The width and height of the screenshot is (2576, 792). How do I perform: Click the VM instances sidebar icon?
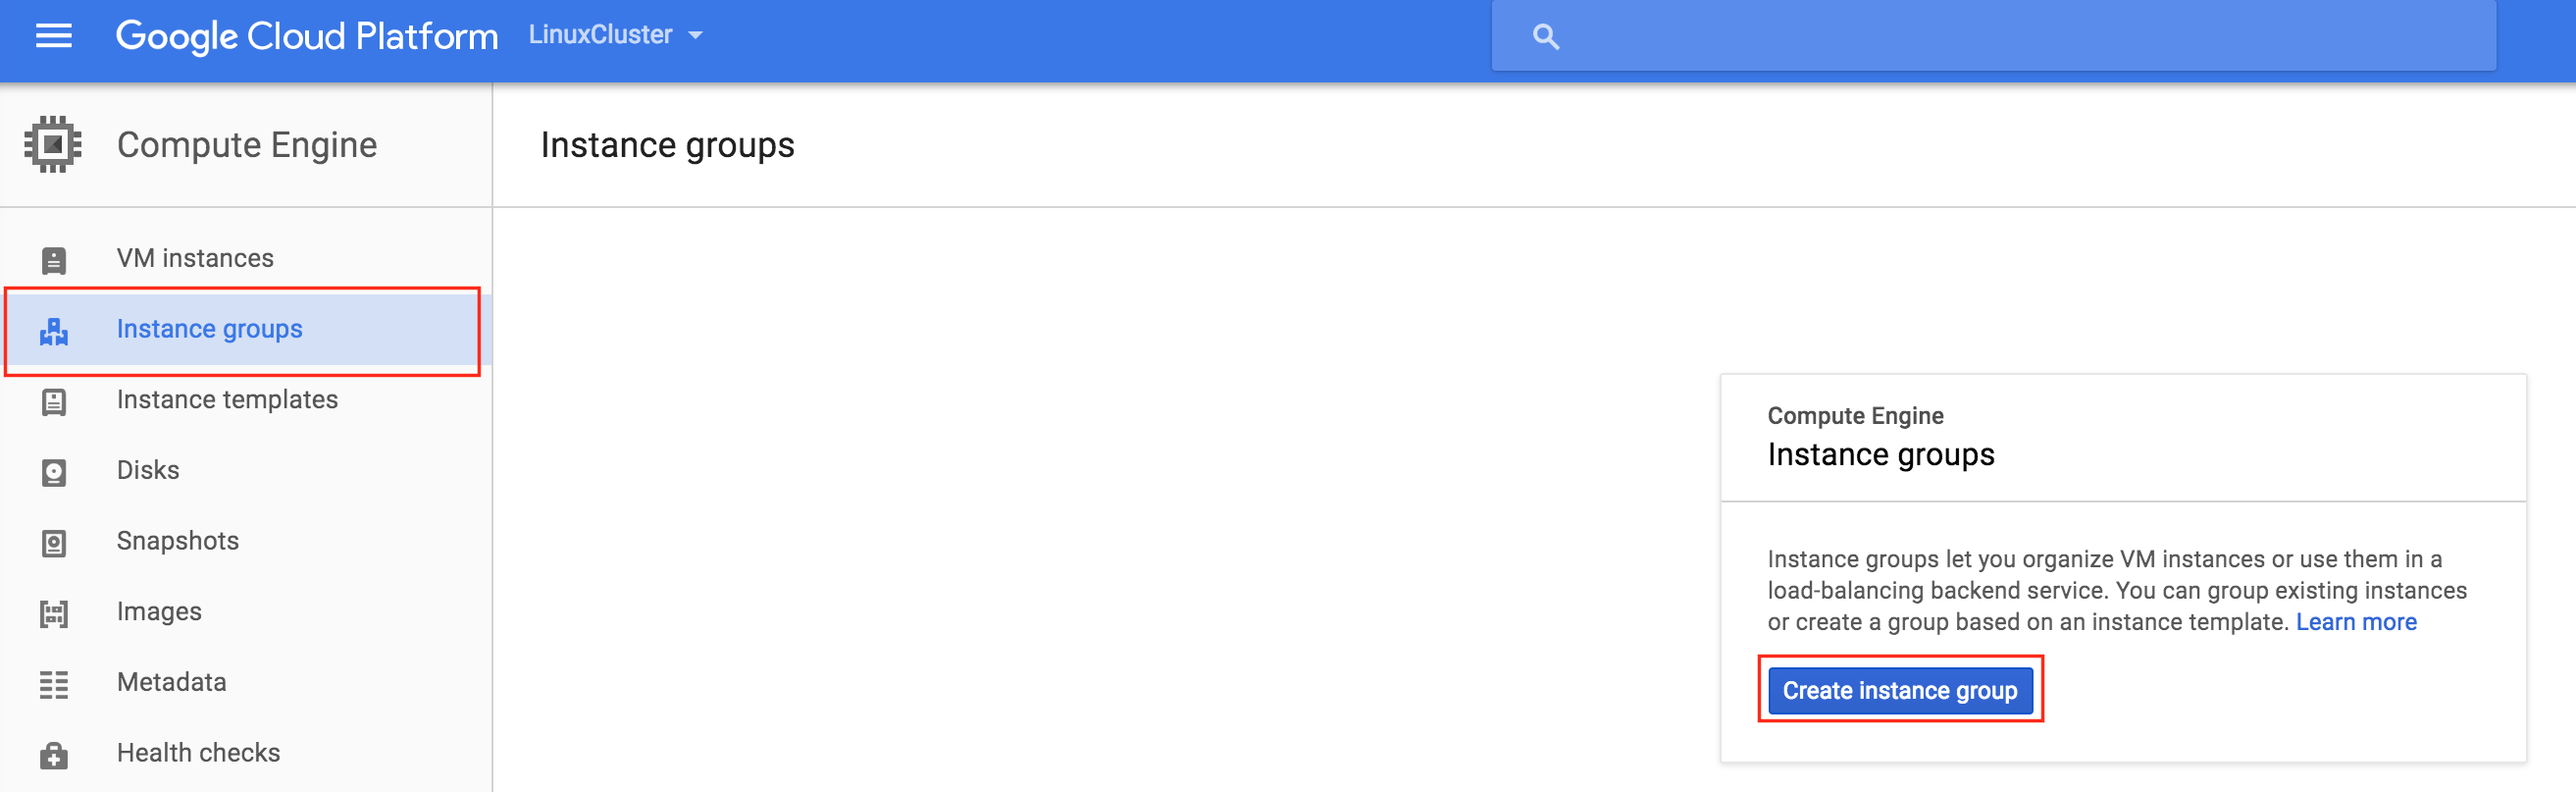pos(54,260)
